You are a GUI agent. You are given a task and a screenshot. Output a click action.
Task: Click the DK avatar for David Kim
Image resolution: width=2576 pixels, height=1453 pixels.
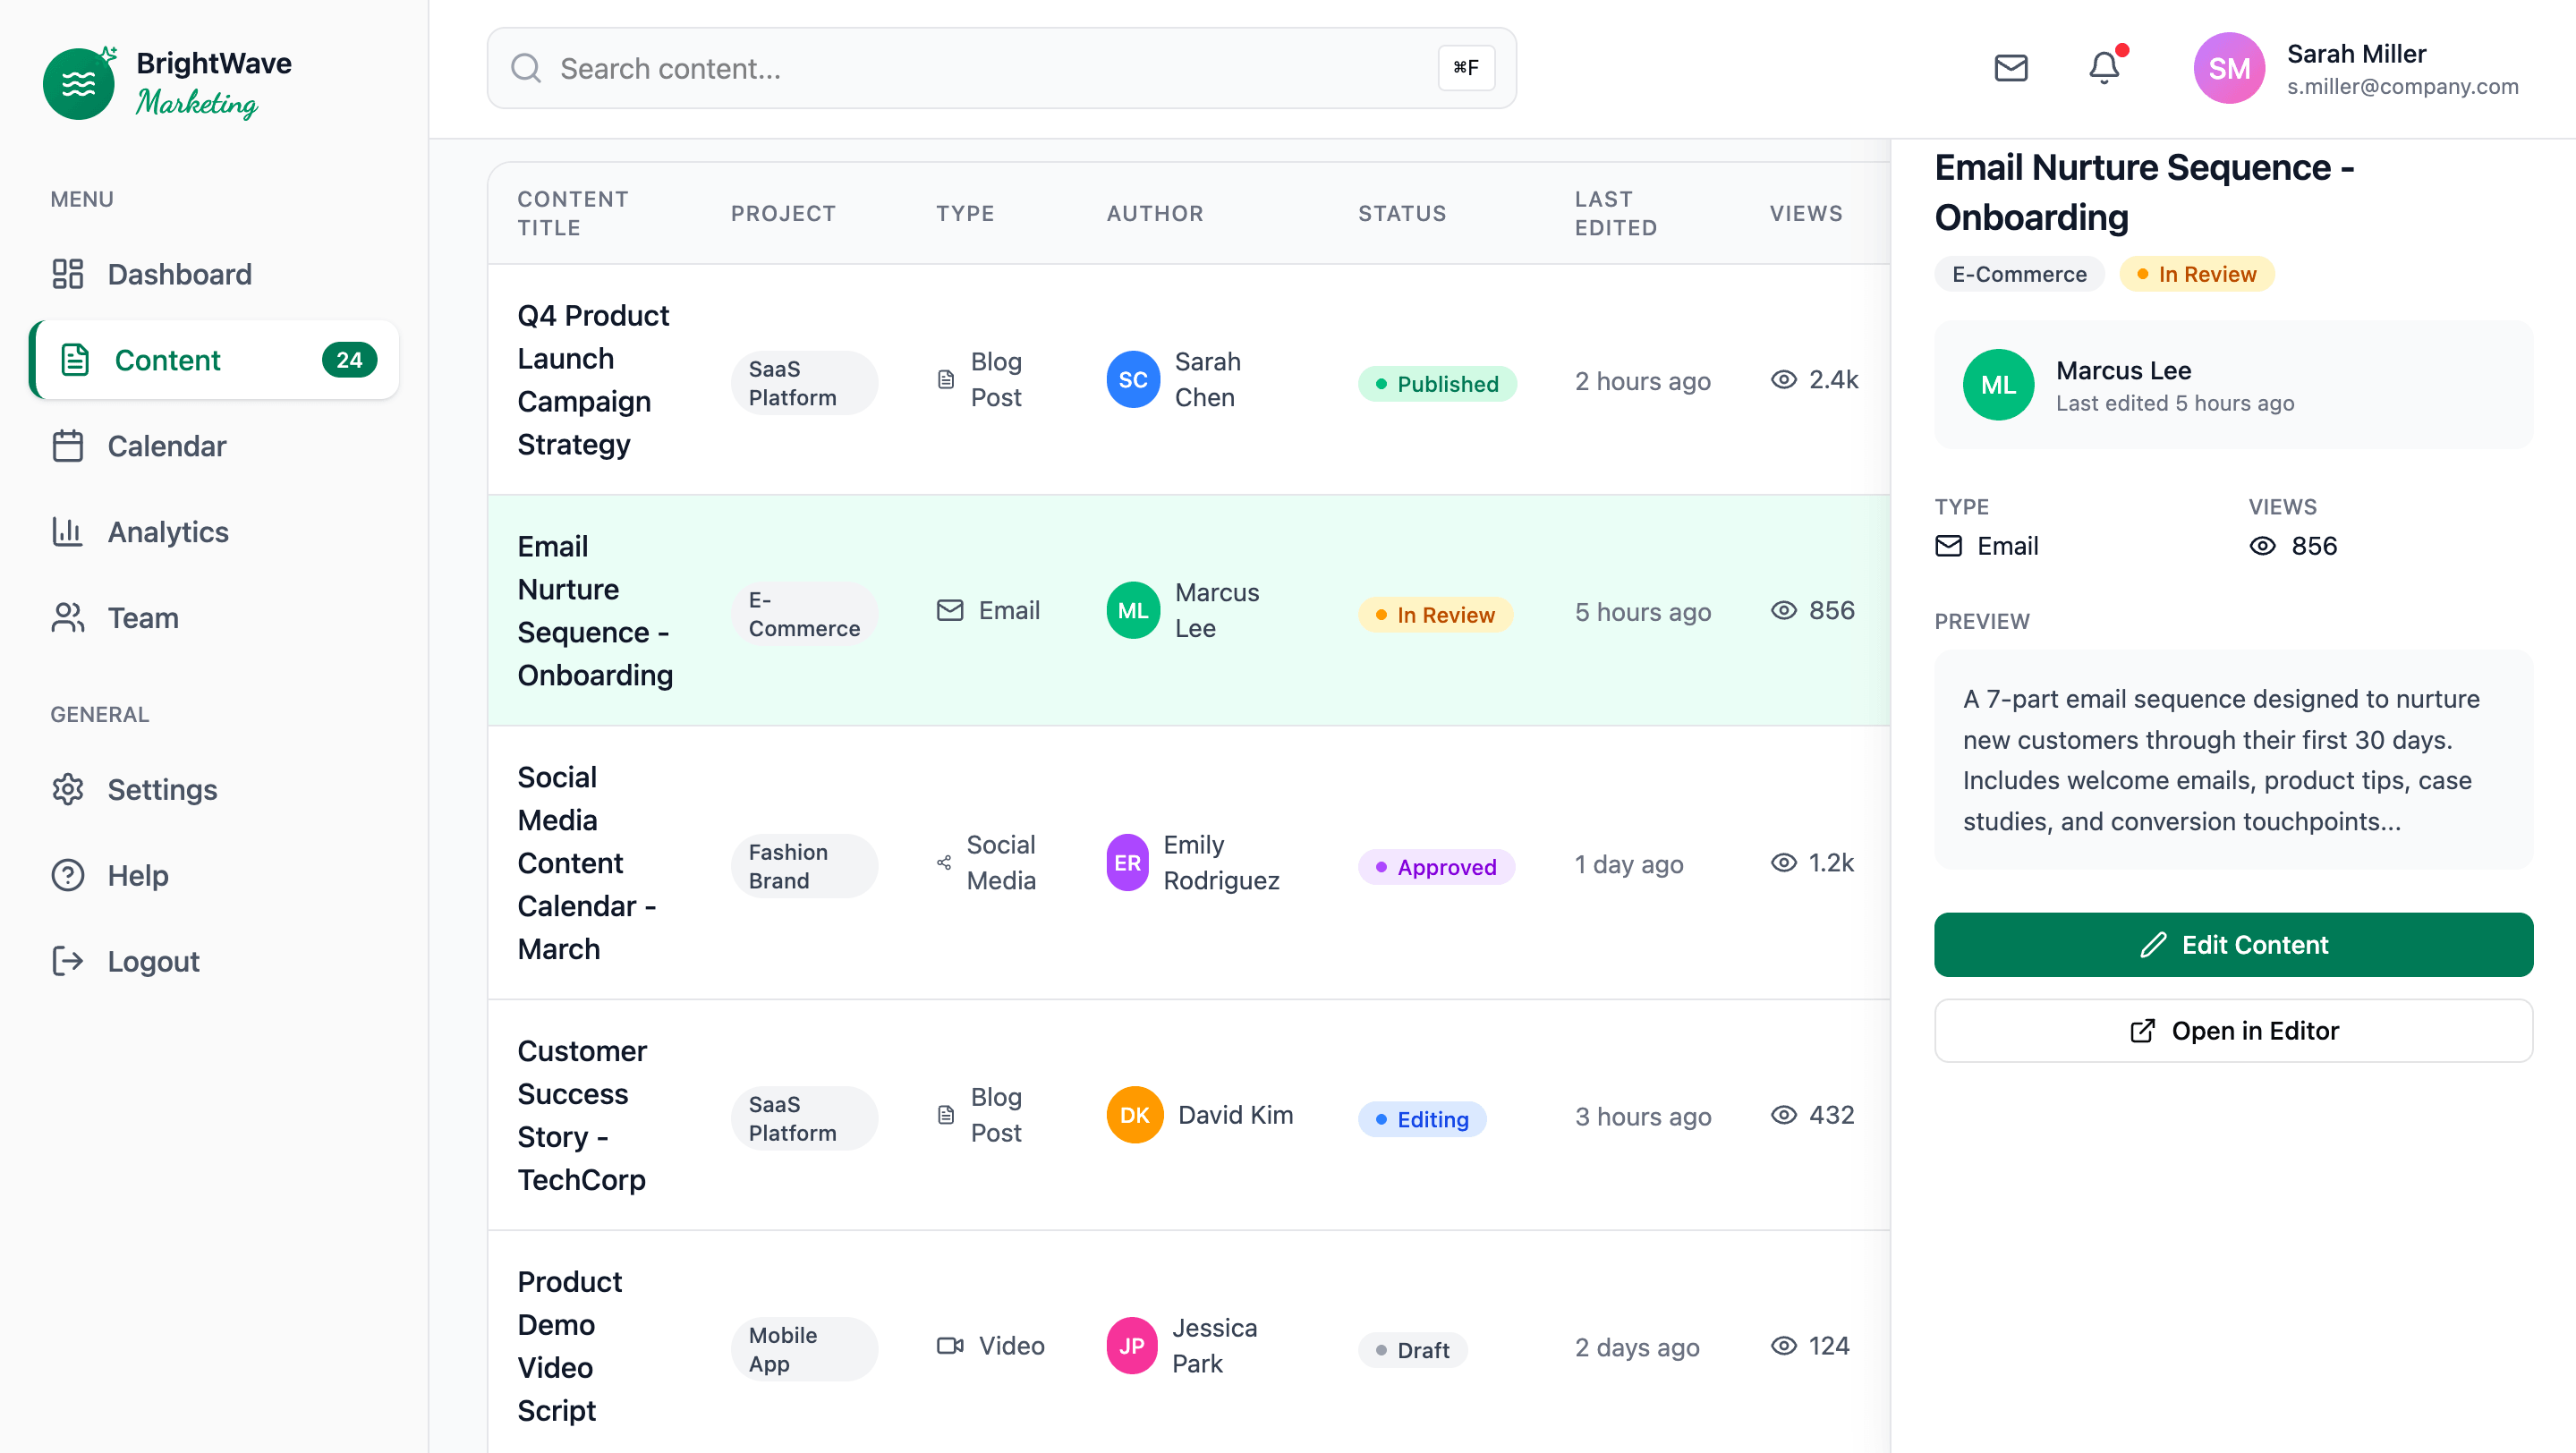click(1134, 1114)
